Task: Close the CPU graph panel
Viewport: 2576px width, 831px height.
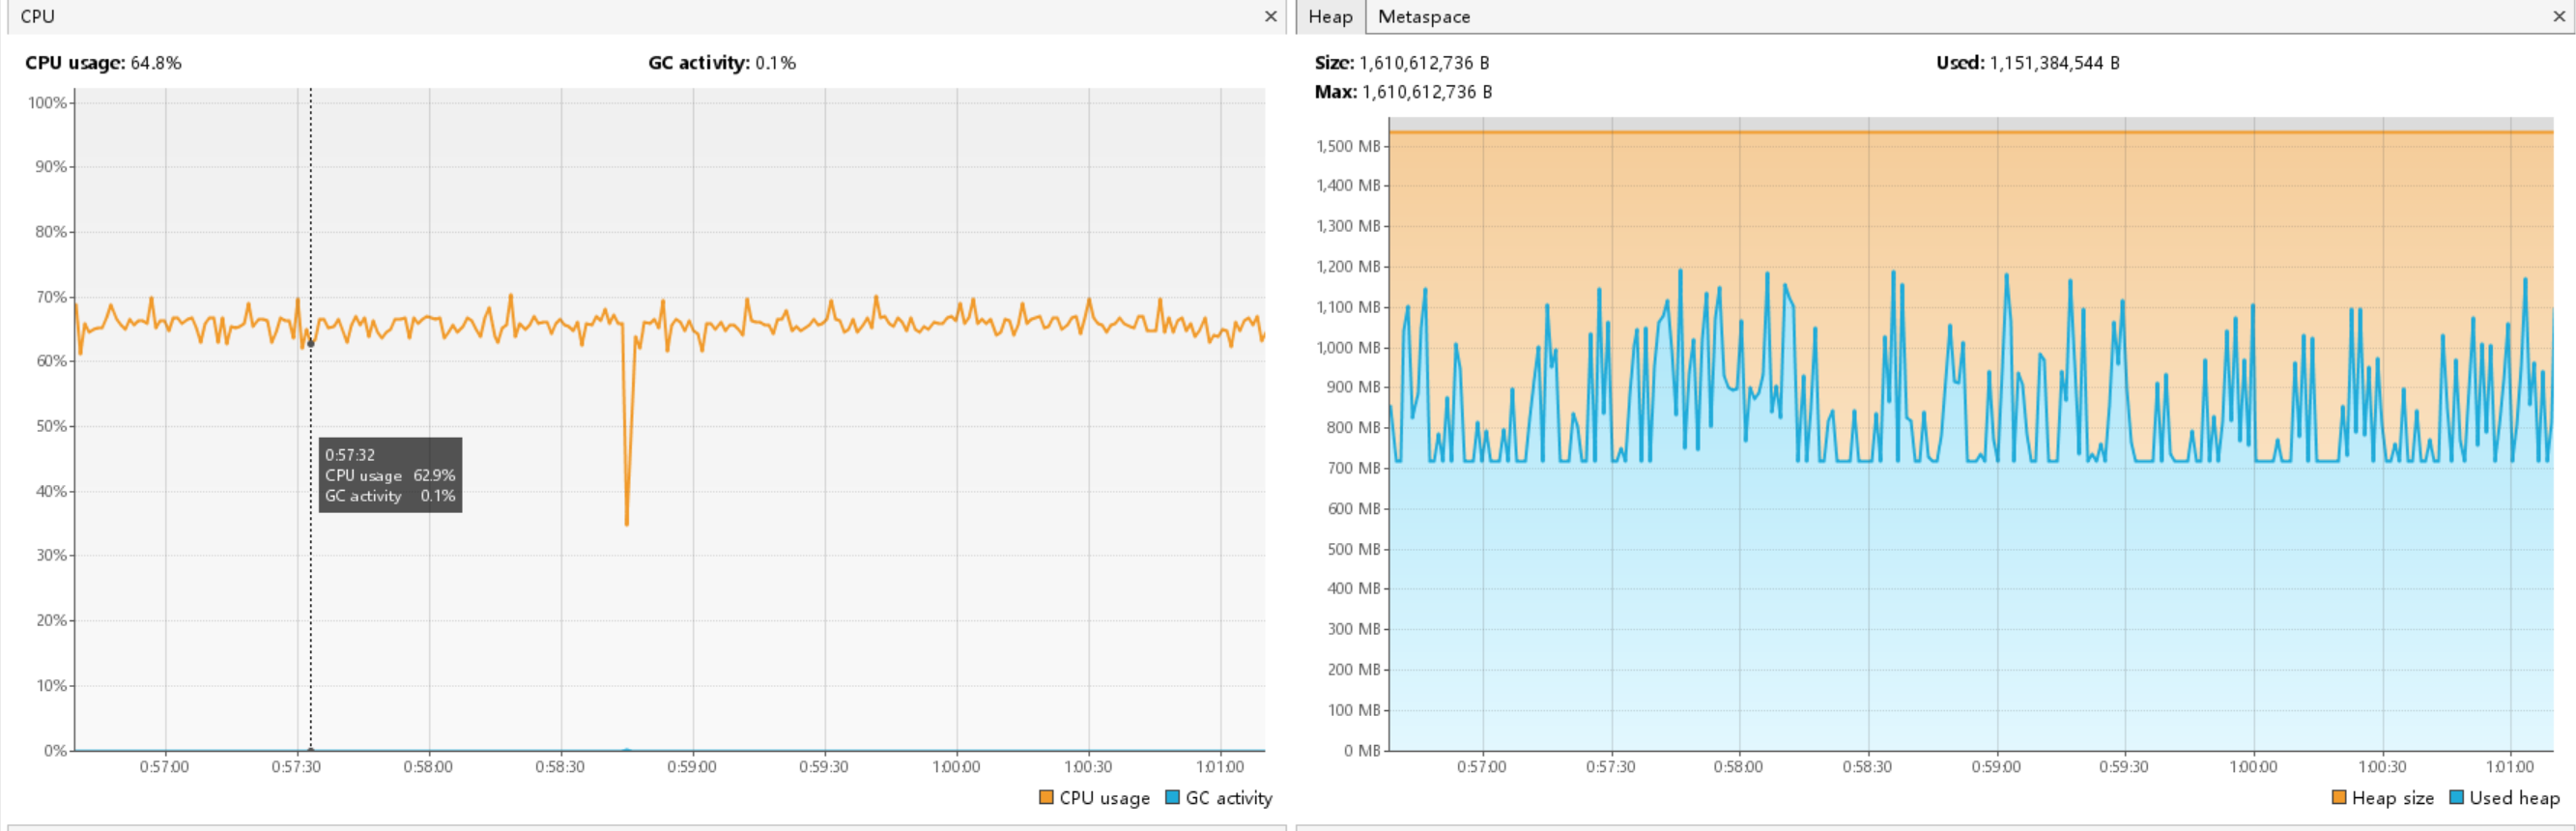Action: (x=1270, y=17)
